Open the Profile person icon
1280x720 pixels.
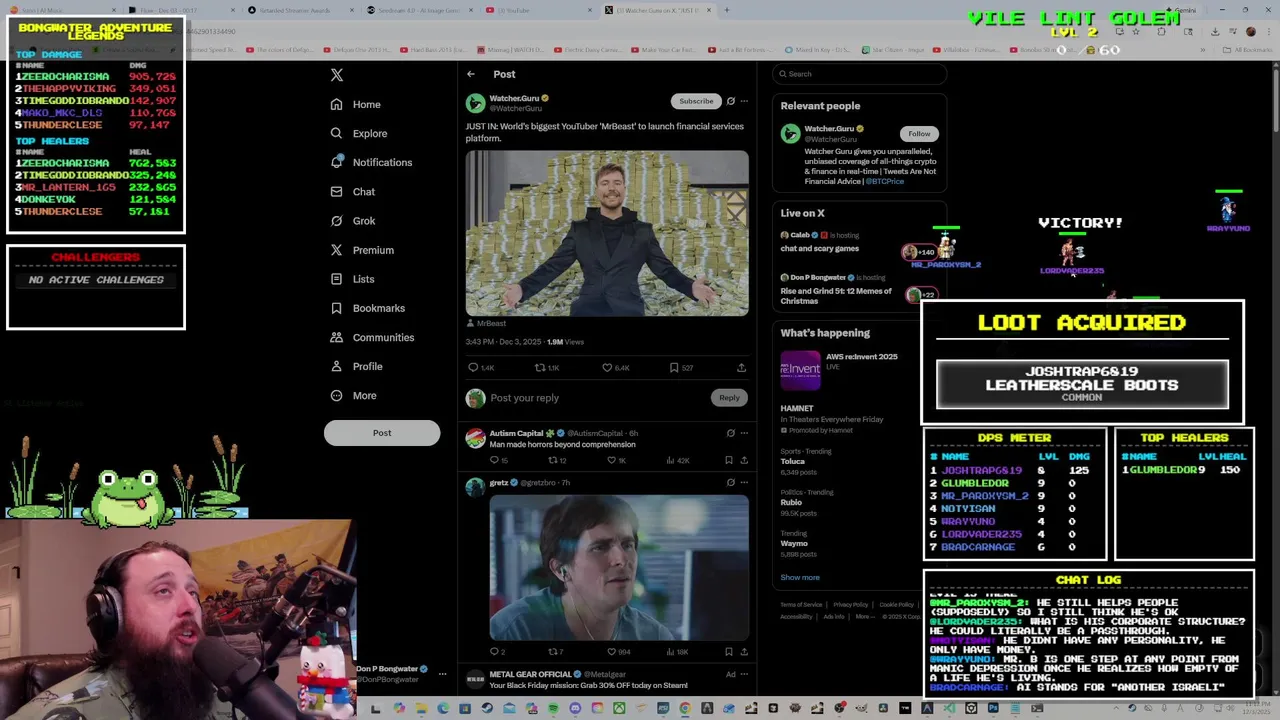(x=337, y=366)
